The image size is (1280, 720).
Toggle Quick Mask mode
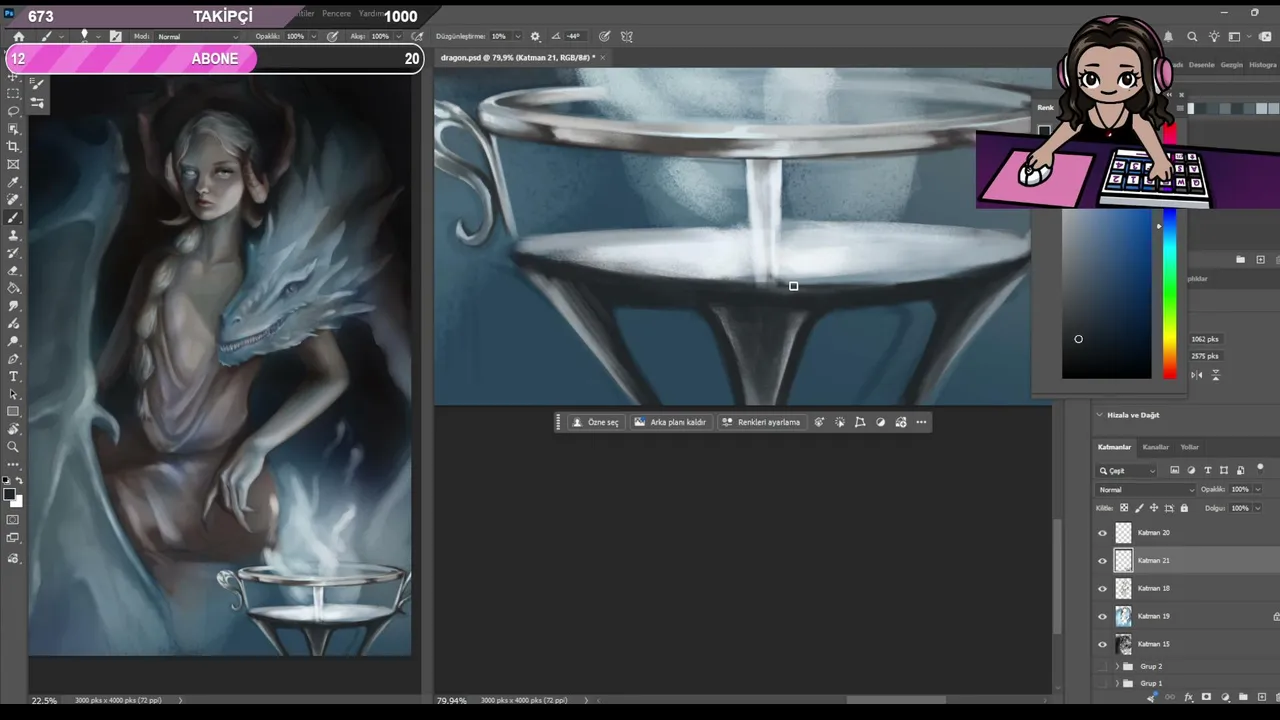point(13,520)
